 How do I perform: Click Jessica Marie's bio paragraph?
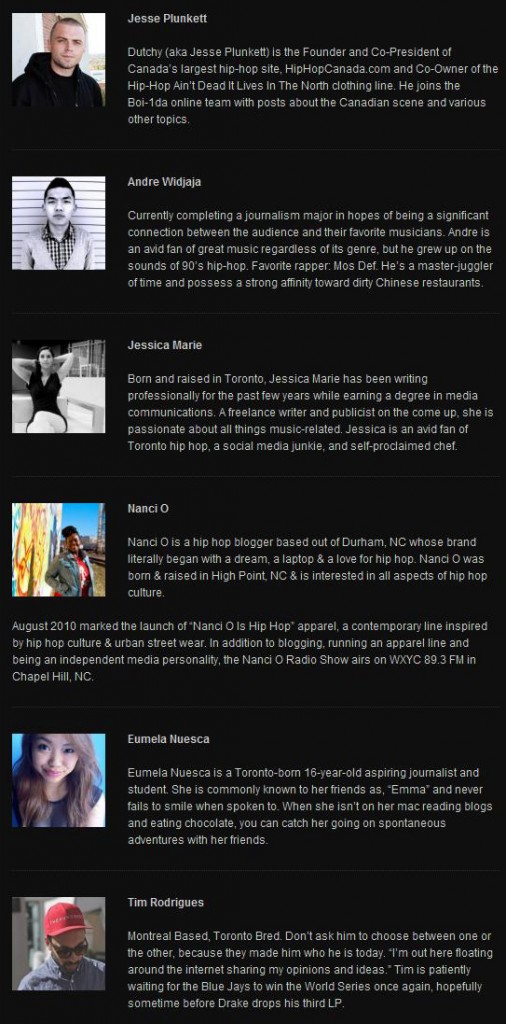pos(310,413)
